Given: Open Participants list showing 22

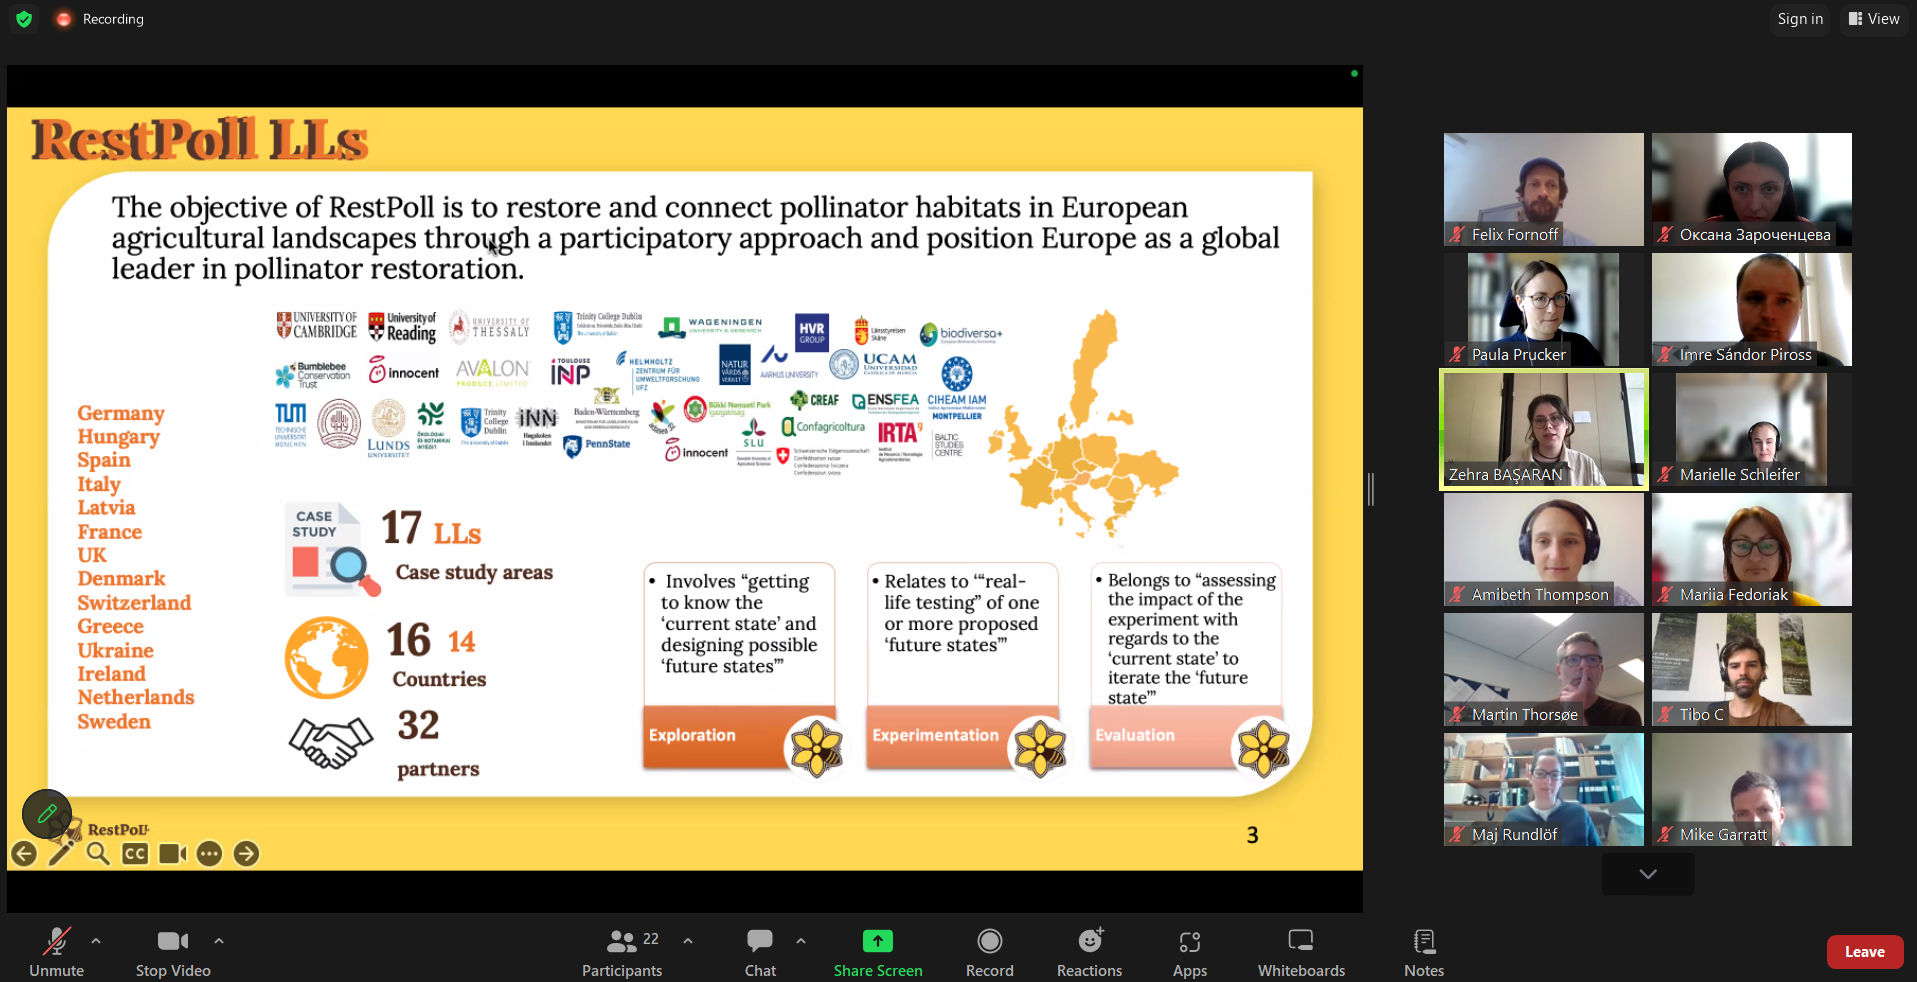Looking at the screenshot, I should 622,952.
